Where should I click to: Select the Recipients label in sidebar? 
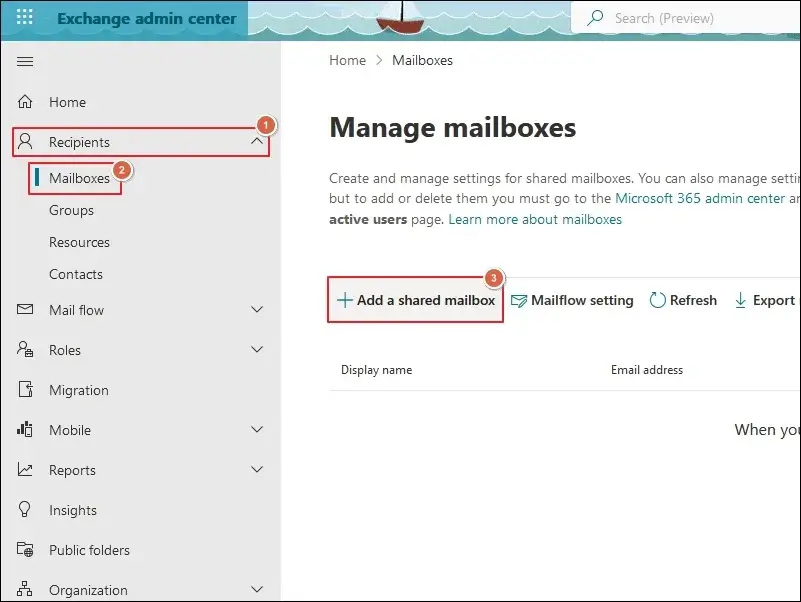point(79,142)
